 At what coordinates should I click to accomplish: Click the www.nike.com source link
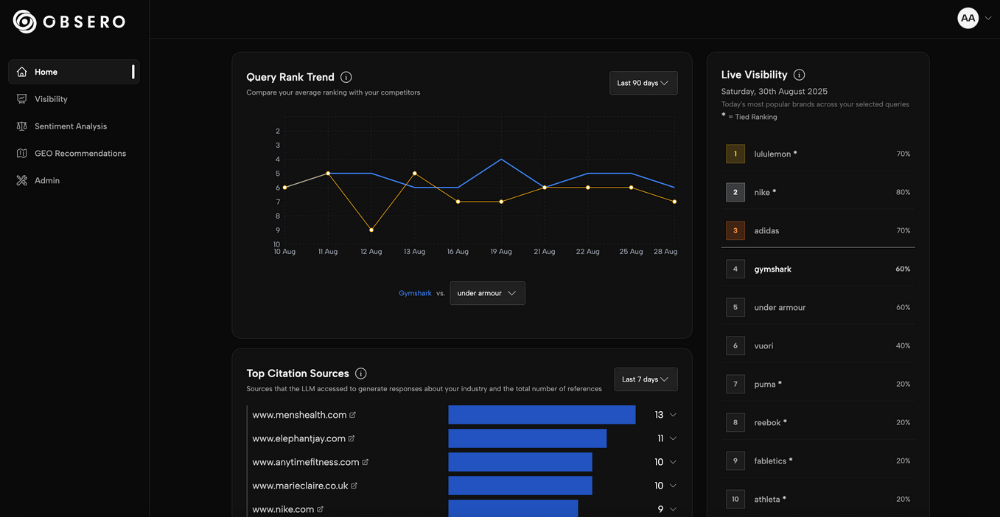[x=283, y=509]
